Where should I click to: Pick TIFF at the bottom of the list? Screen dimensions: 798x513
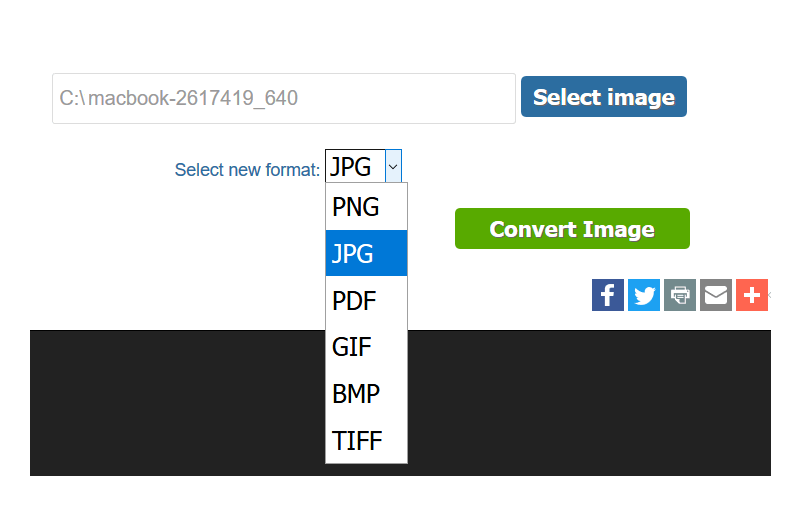pyautogui.click(x=366, y=440)
